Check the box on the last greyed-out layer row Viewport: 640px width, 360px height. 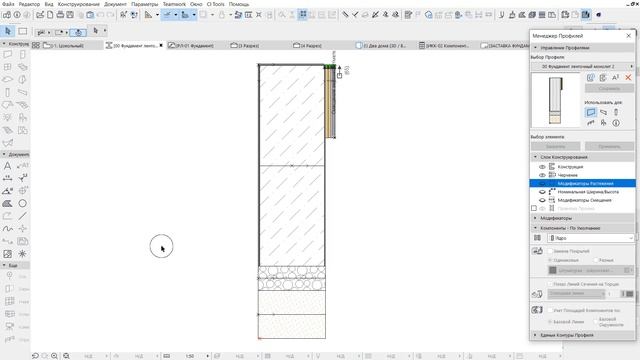534,208
